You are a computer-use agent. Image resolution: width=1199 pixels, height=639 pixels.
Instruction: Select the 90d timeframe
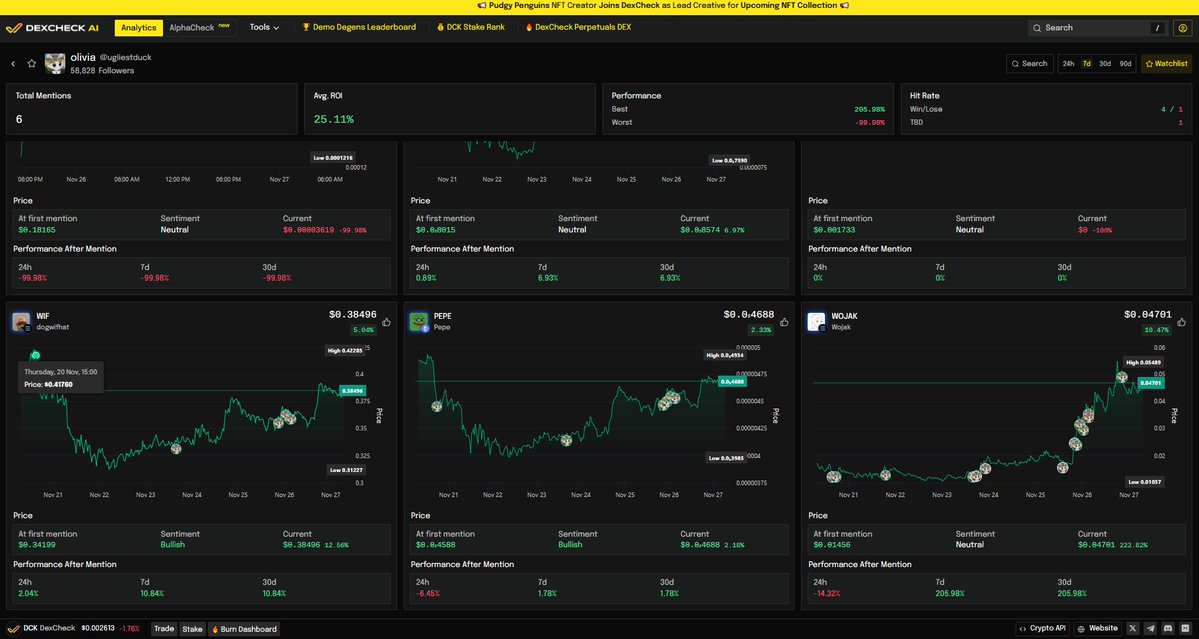pyautogui.click(x=1125, y=64)
